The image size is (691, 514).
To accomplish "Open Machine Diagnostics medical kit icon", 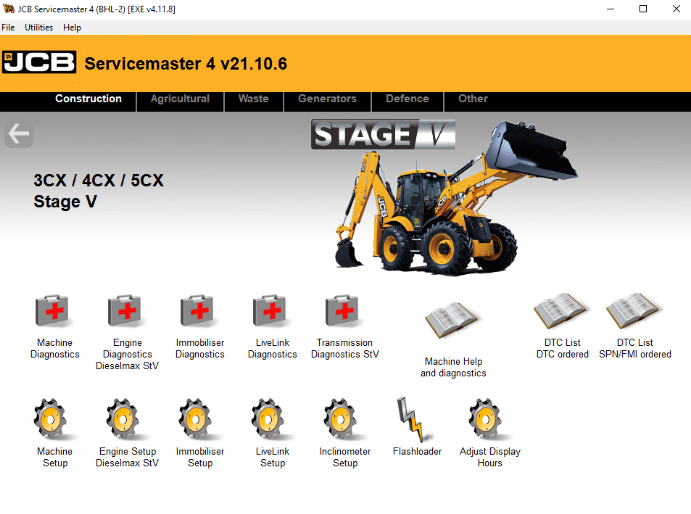I will point(54,312).
